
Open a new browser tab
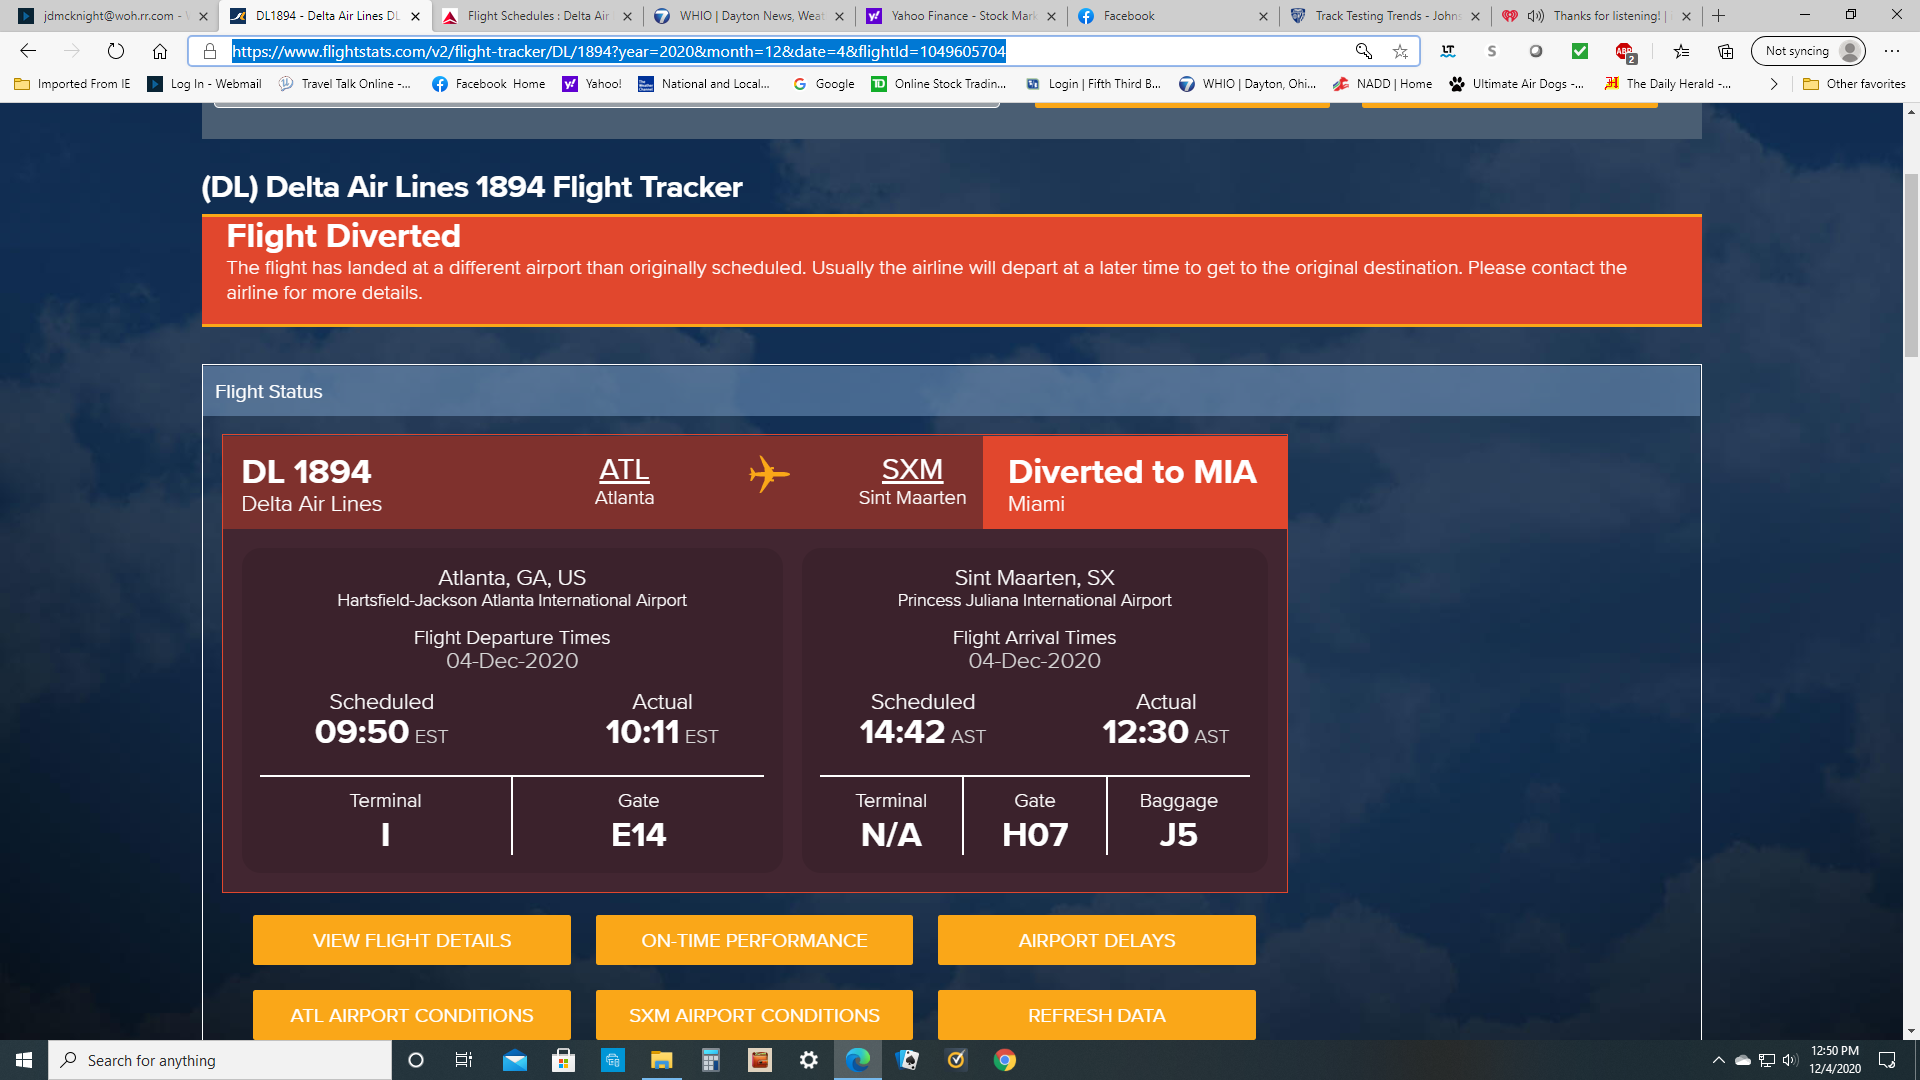tap(1719, 16)
